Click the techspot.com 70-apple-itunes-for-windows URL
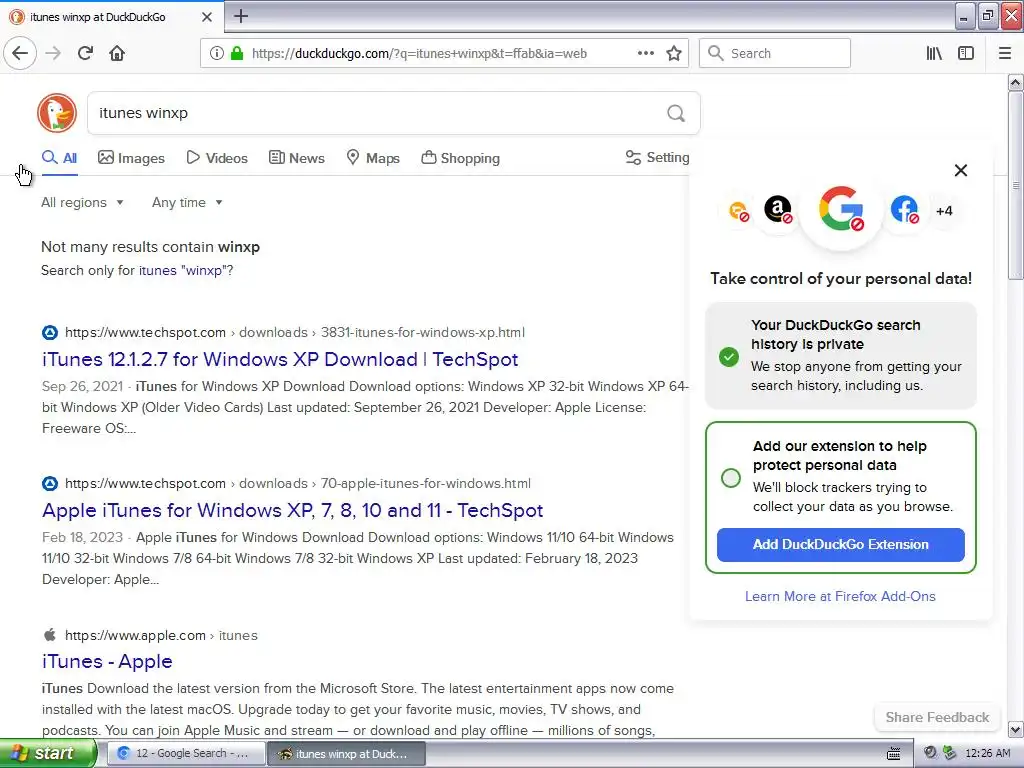1024x768 pixels. click(x=298, y=483)
